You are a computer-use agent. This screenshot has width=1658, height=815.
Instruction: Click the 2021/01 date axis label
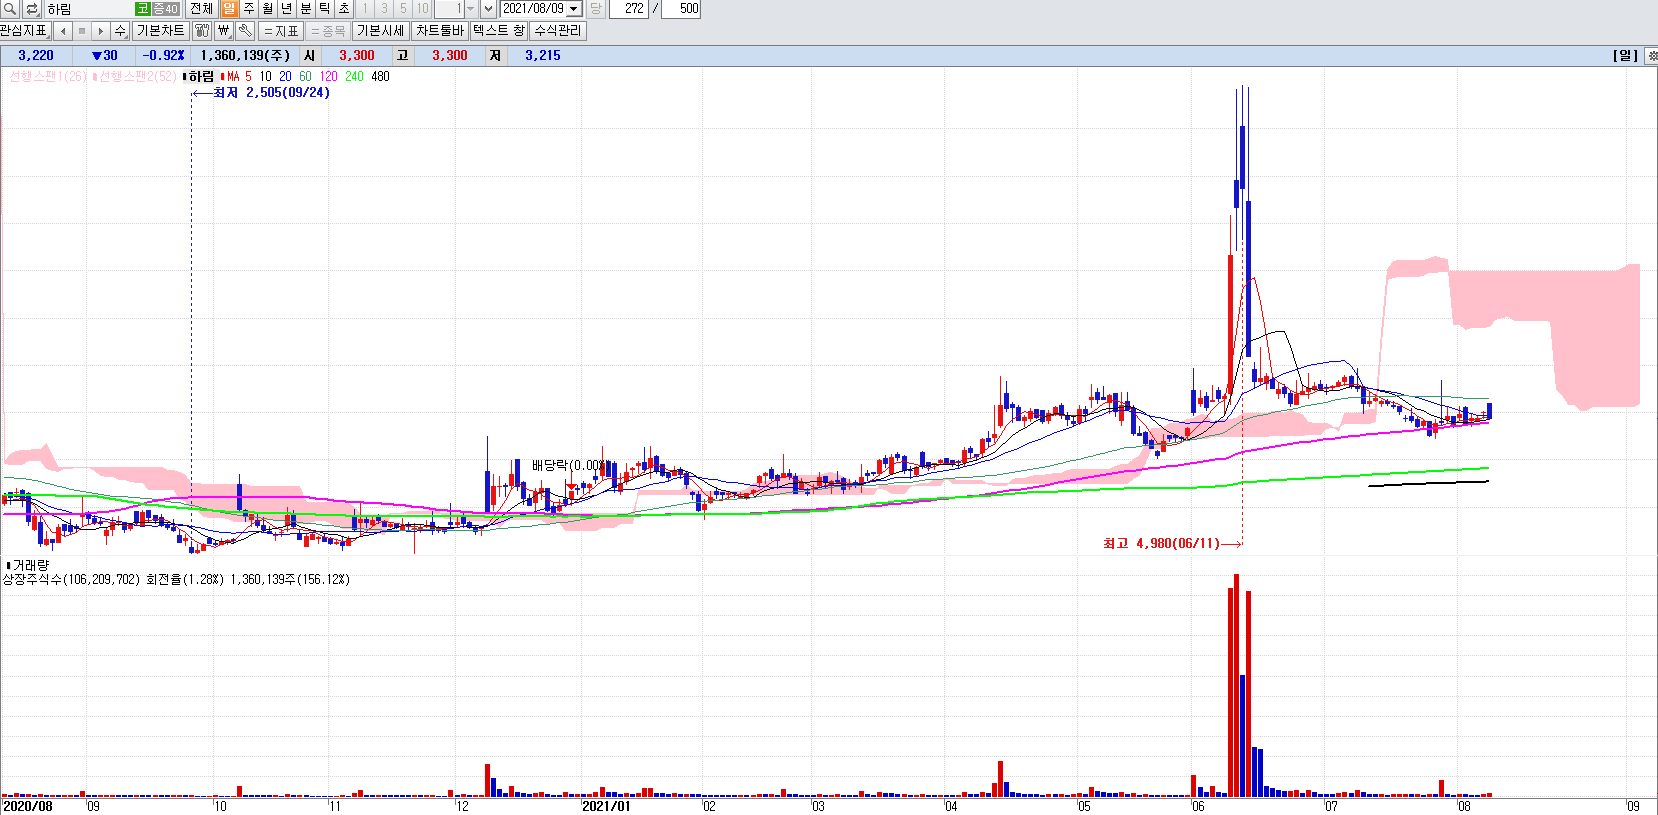tap(606, 806)
